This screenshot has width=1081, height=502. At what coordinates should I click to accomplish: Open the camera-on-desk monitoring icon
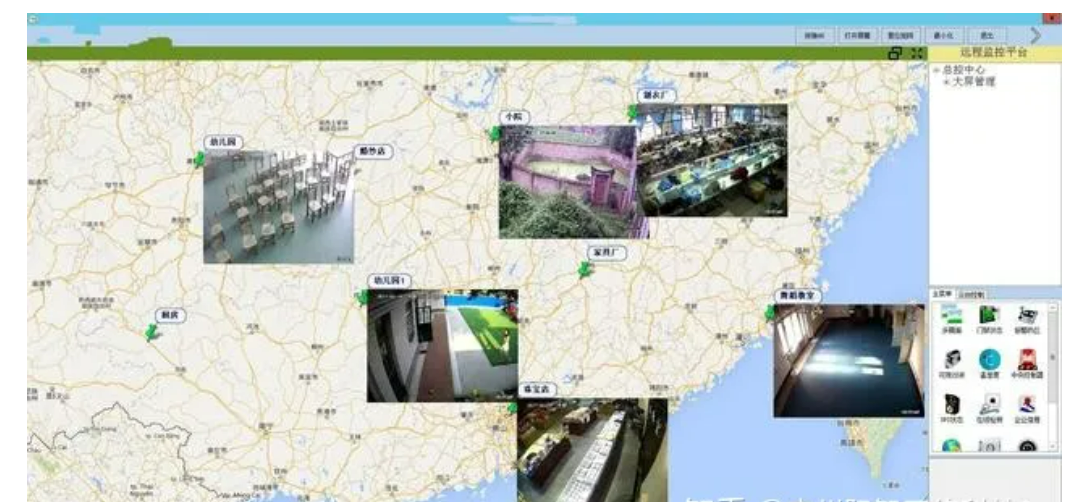[x=989, y=404]
